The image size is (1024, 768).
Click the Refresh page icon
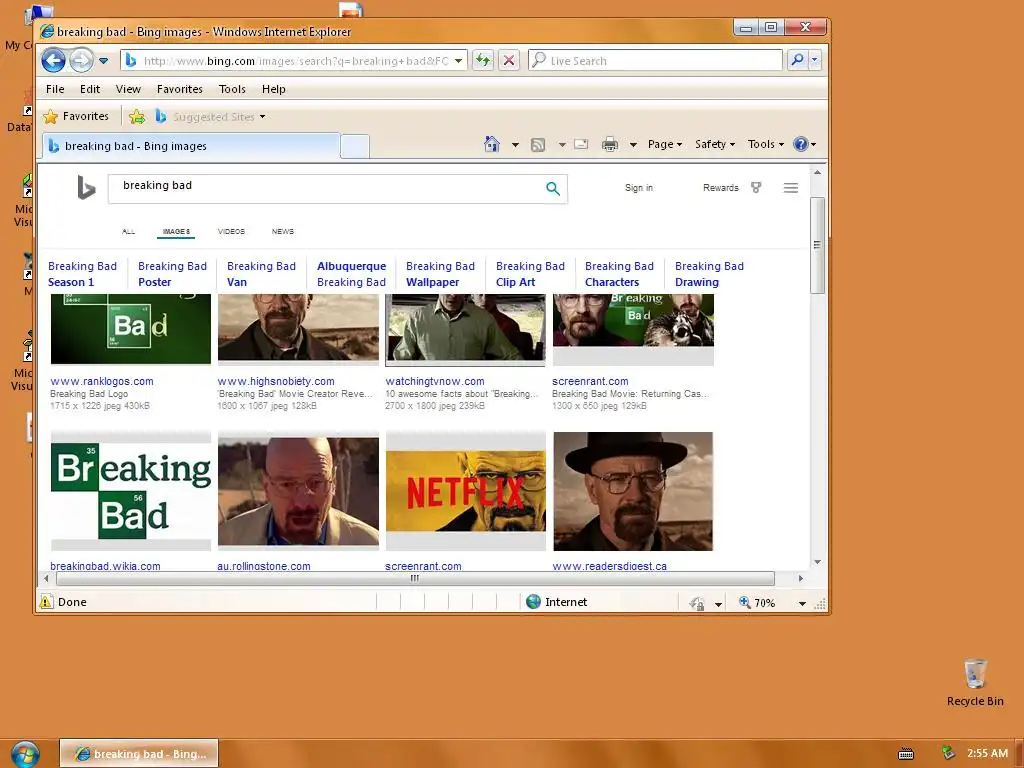click(x=483, y=61)
